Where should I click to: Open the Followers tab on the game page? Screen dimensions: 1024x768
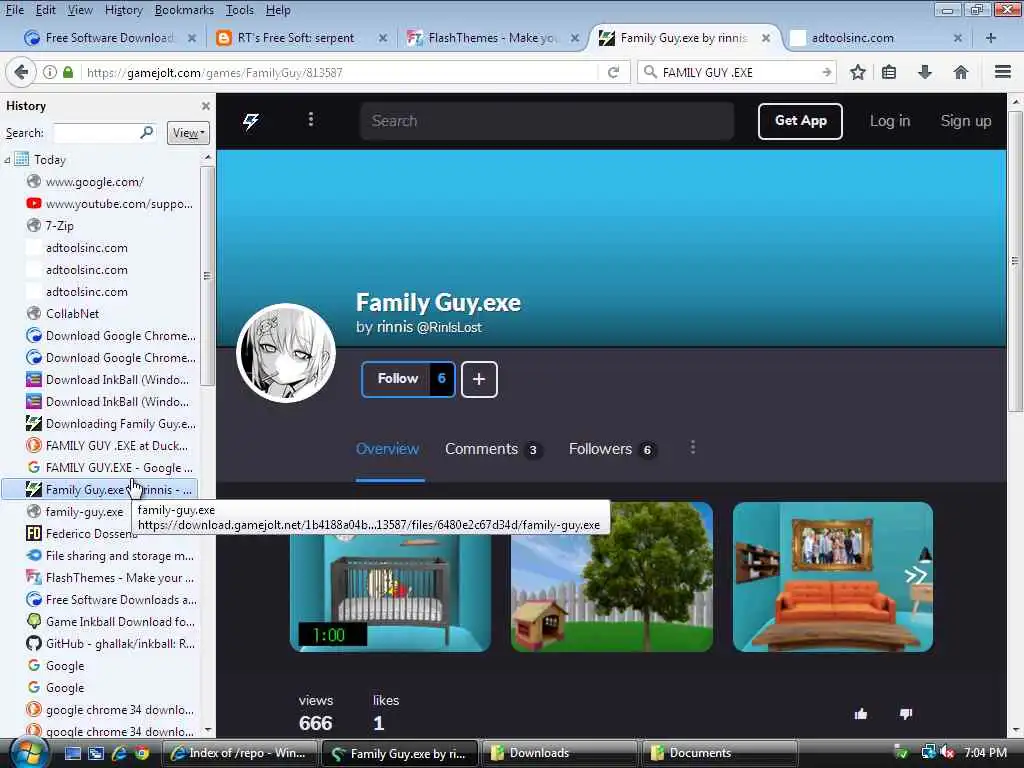[x=613, y=449]
